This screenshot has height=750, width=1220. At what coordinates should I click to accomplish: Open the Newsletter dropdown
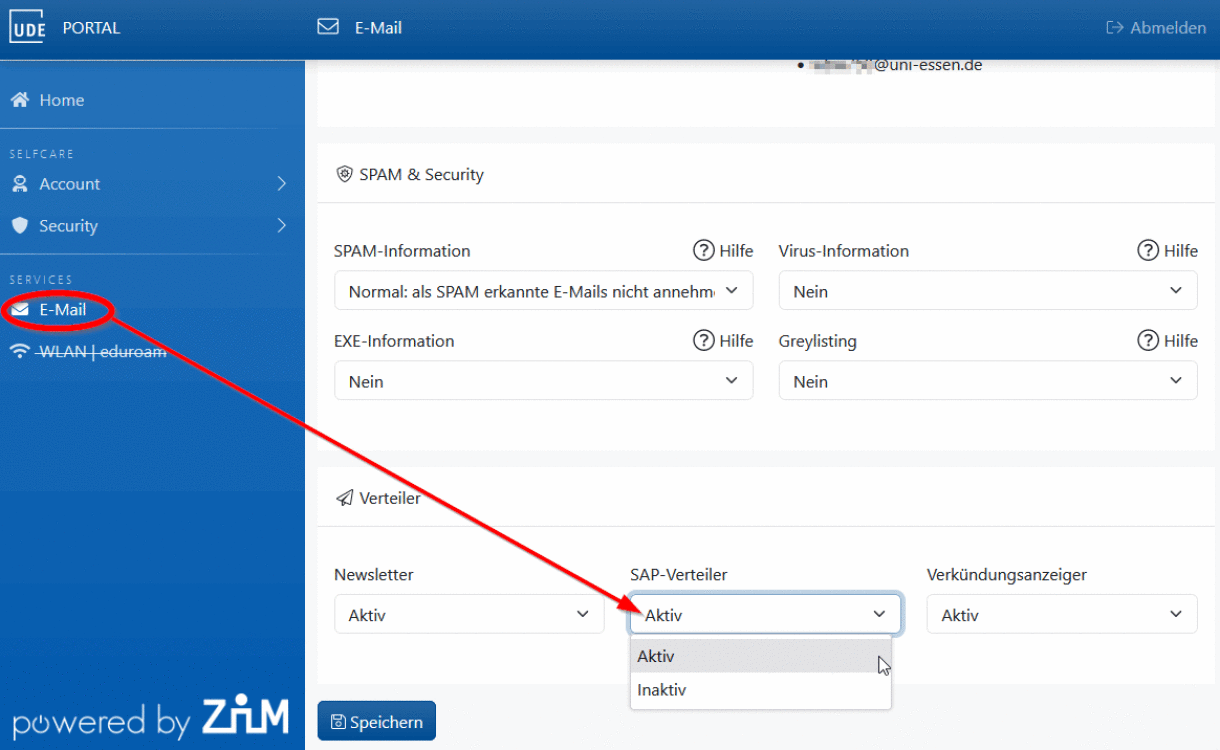[x=469, y=615]
